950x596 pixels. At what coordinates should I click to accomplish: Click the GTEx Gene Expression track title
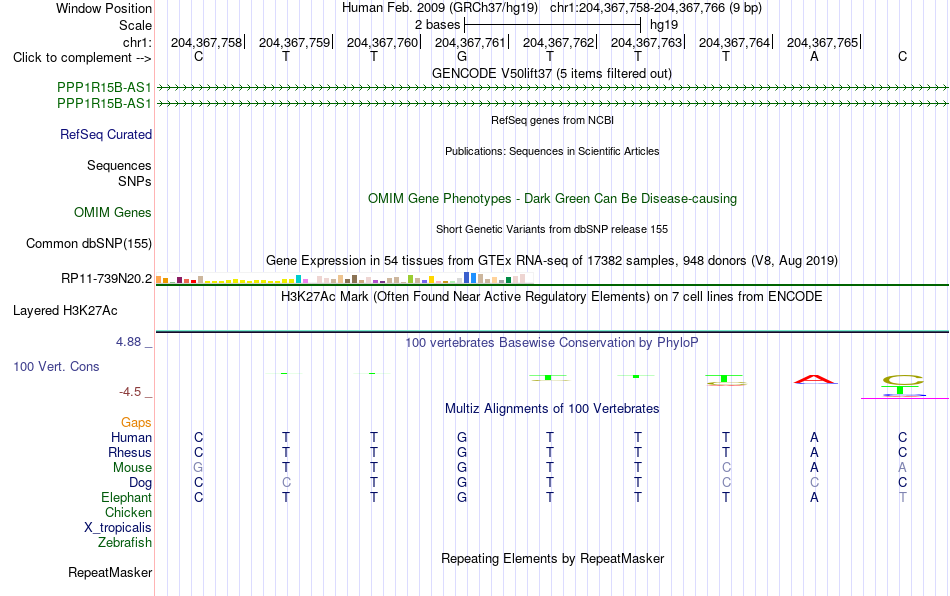(x=552, y=261)
